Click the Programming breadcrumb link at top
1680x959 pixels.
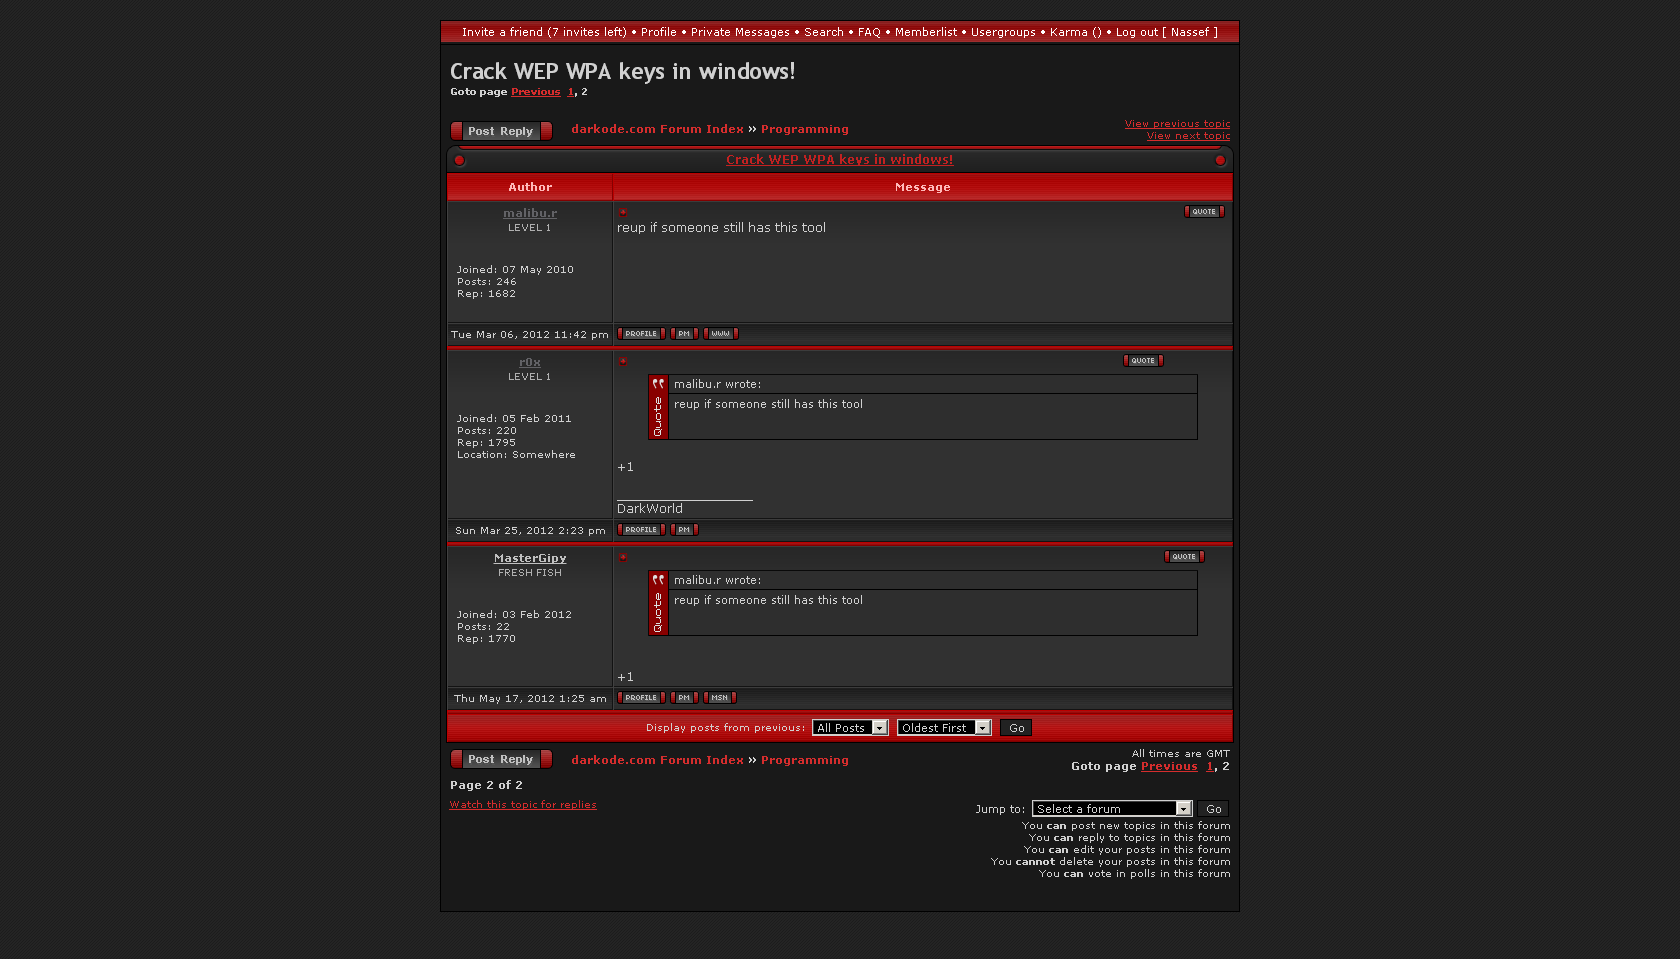click(x=804, y=129)
